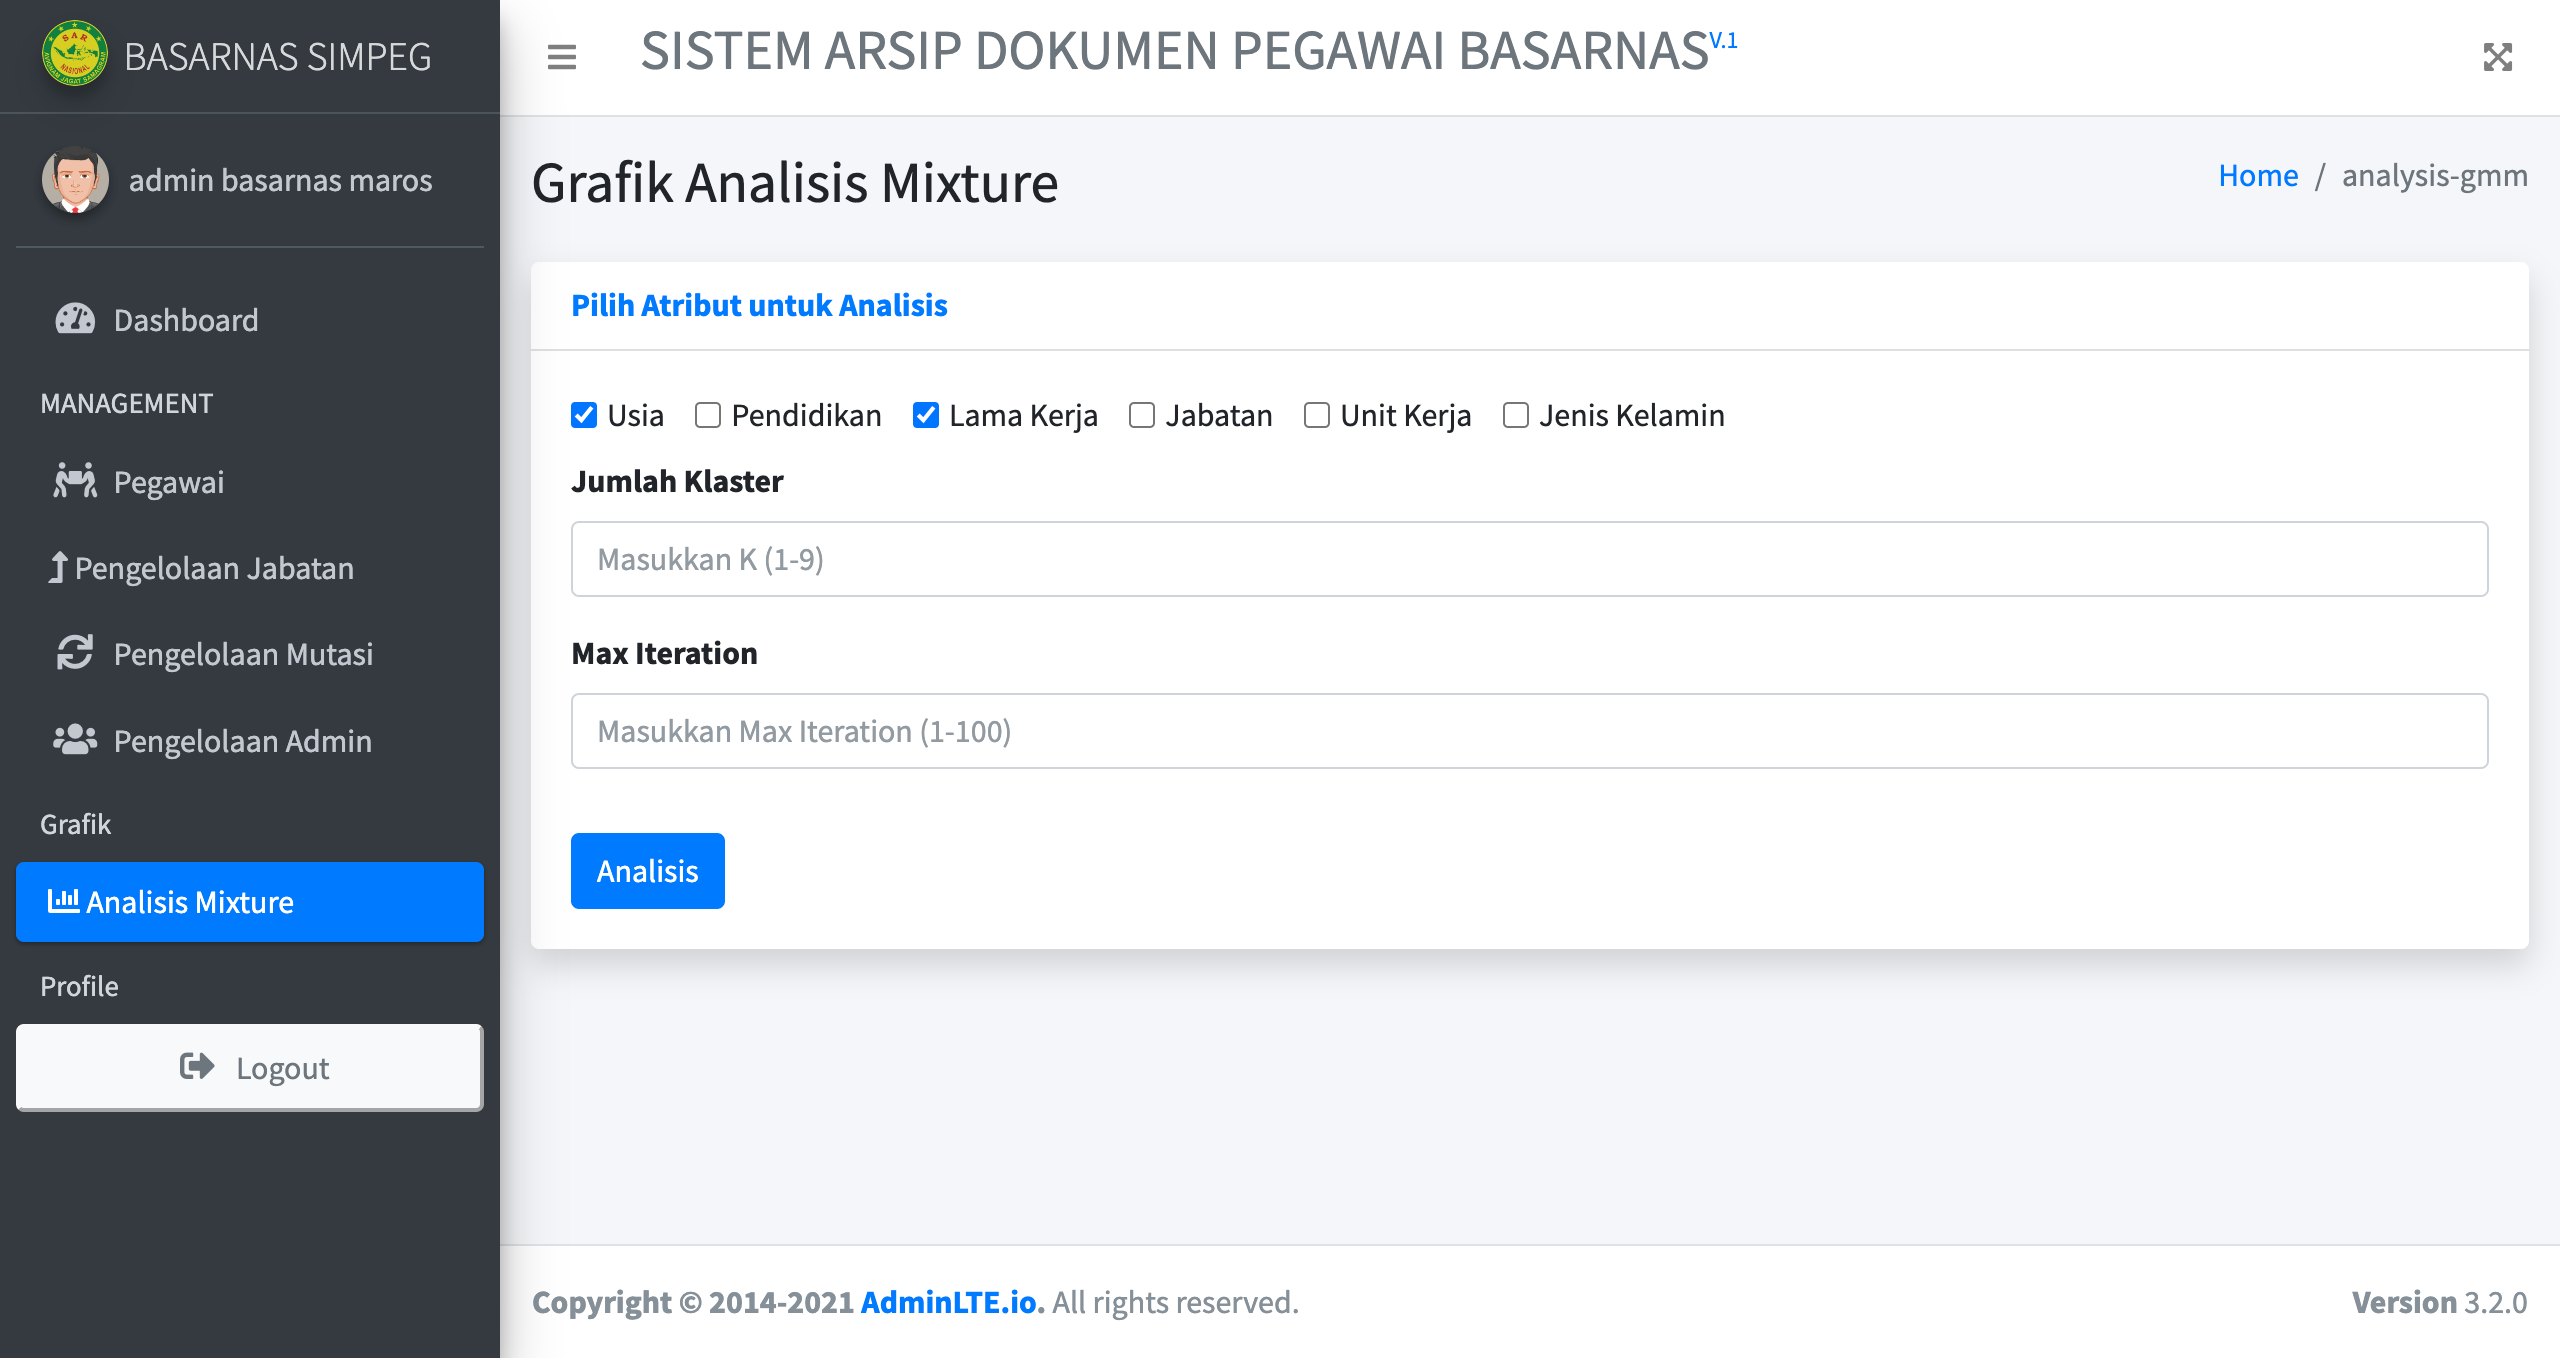Click the Dashboard speedometer icon

(75, 320)
